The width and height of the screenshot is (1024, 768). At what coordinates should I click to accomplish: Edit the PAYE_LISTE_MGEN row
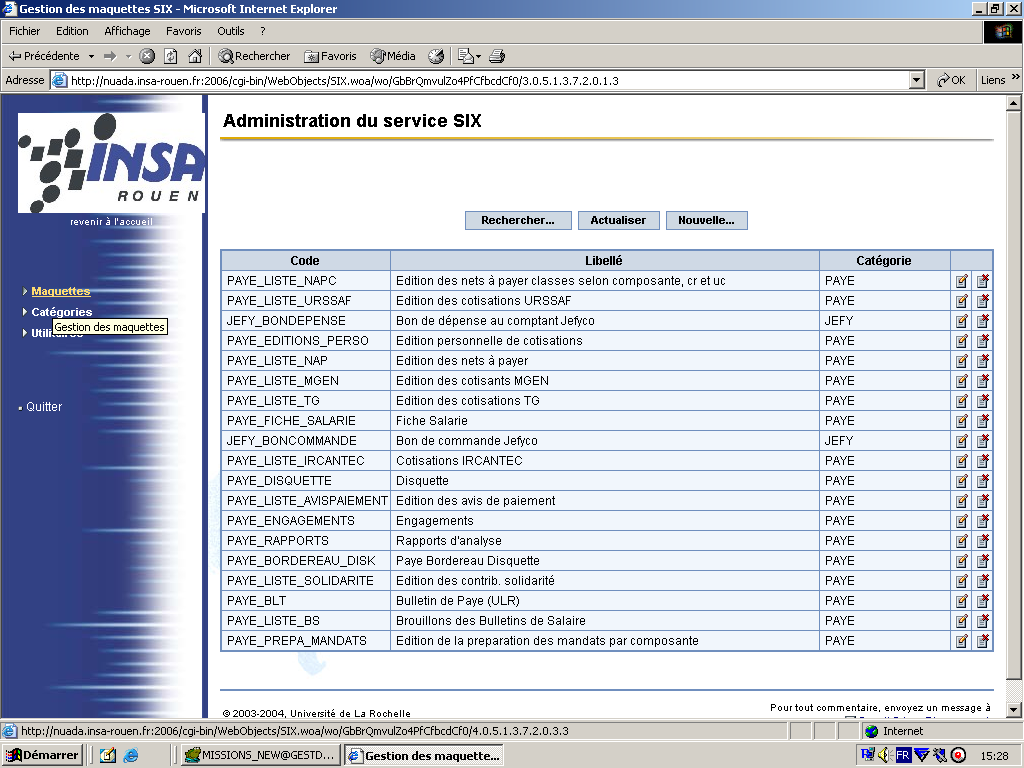[961, 381]
